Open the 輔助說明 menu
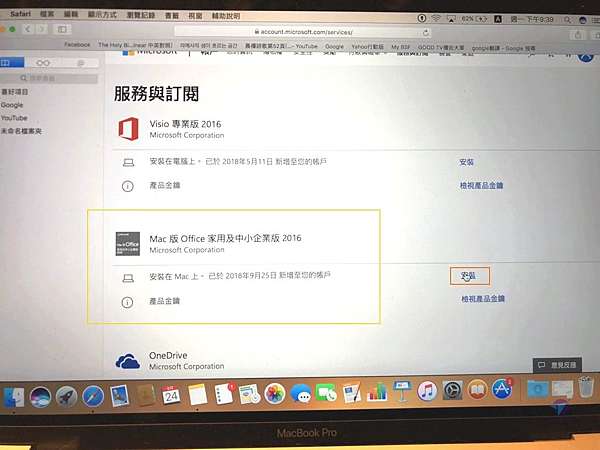 (x=226, y=16)
